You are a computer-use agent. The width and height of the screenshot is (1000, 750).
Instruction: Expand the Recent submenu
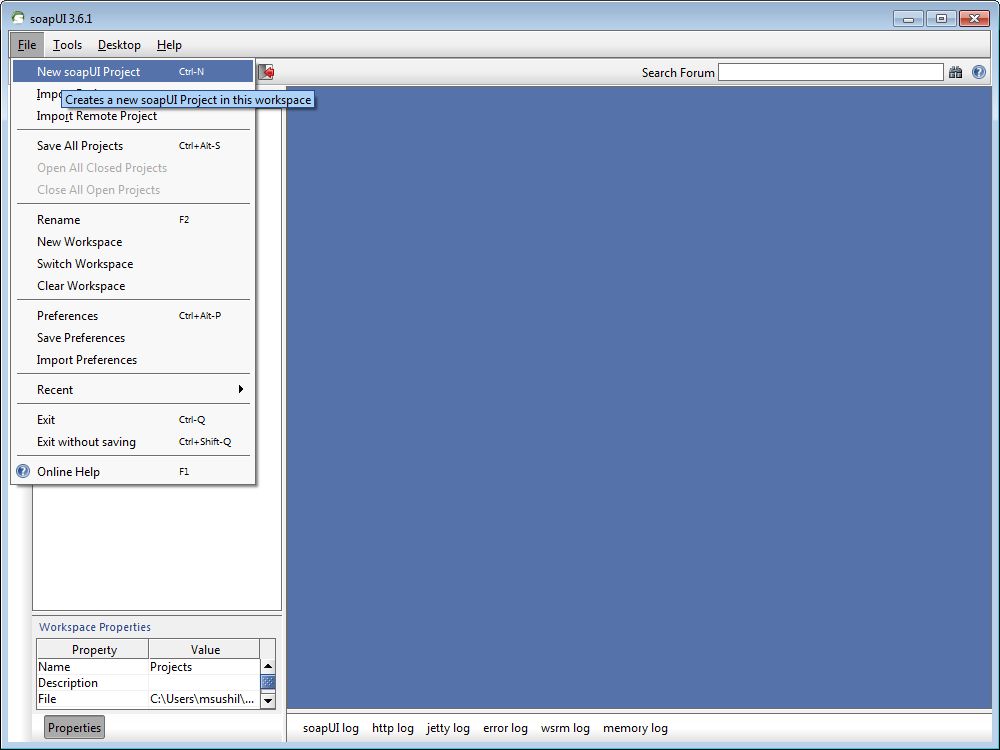tap(54, 389)
